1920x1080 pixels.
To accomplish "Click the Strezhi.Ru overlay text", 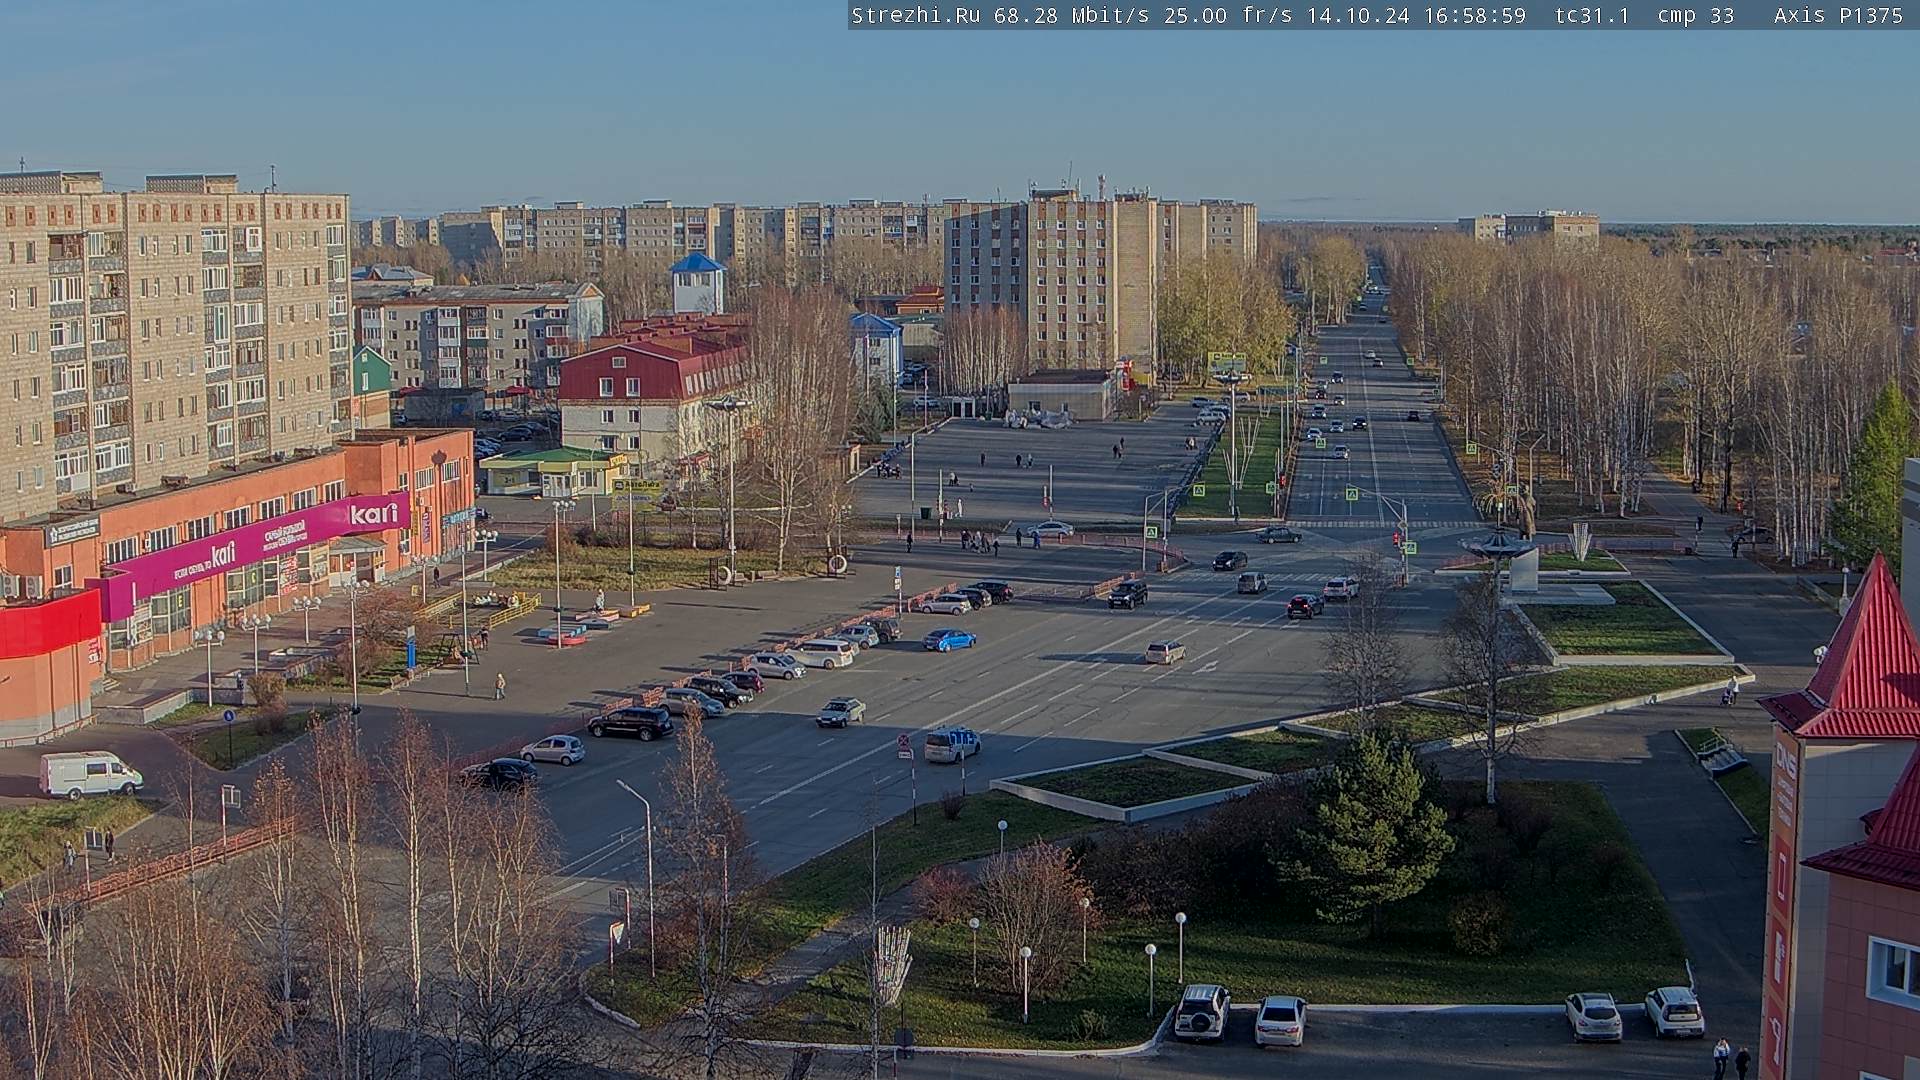I will 915,15.
